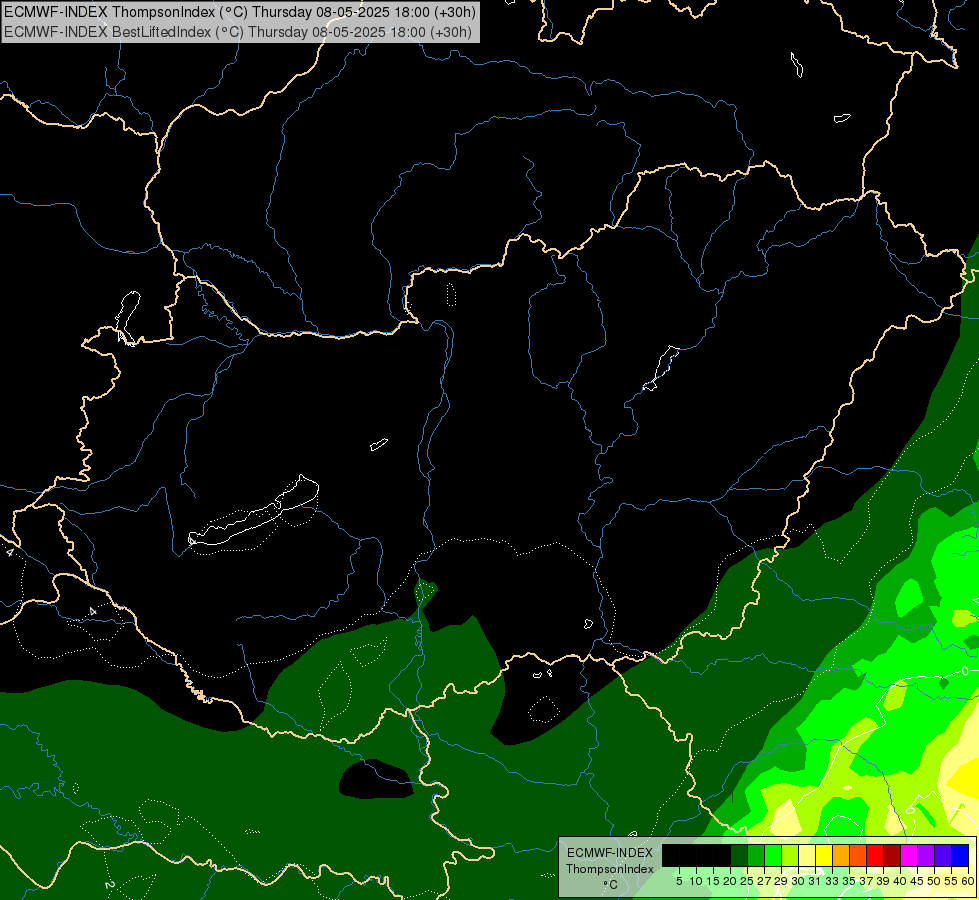979x900 pixels.
Task: Click the Lake Balaton outline on the map
Action: coord(253,518)
